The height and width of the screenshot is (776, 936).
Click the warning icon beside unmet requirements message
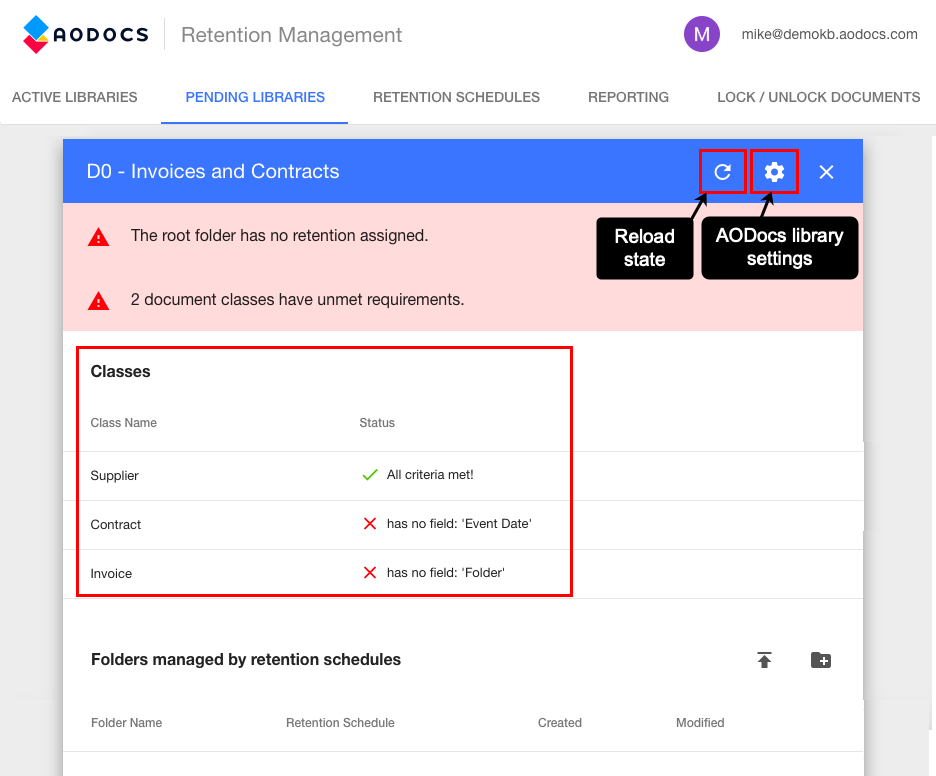98,299
